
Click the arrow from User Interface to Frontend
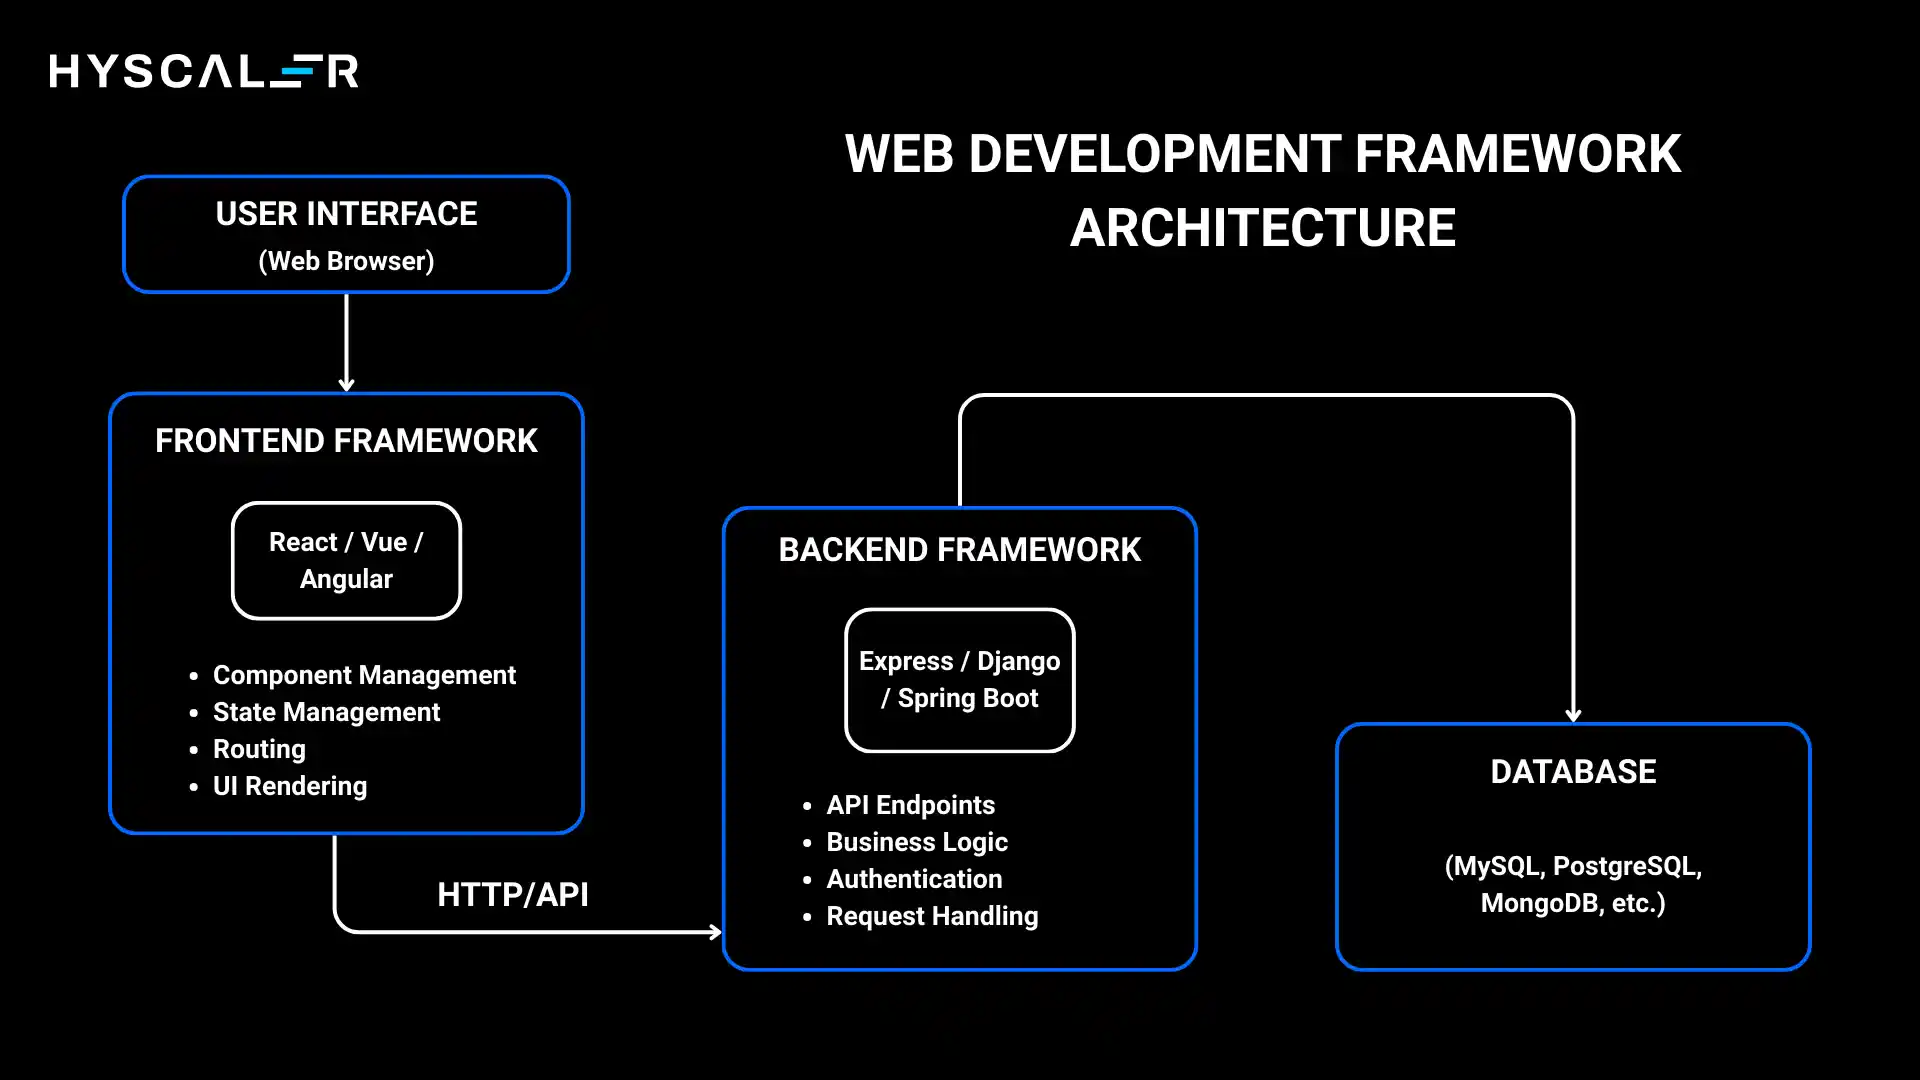(347, 345)
